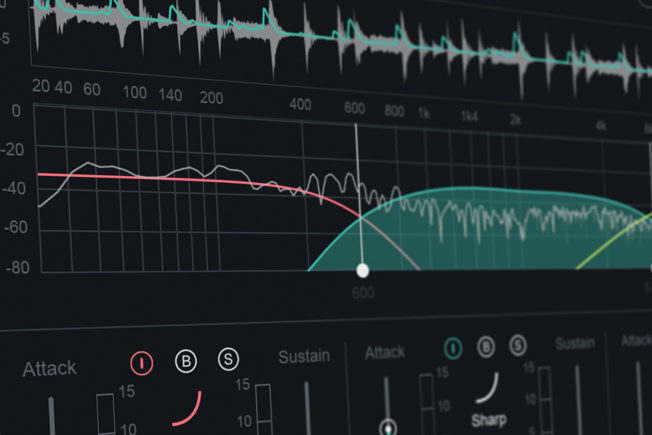This screenshot has width=652, height=435.
Task: Toggle the teal band power button
Action: pyautogui.click(x=452, y=348)
